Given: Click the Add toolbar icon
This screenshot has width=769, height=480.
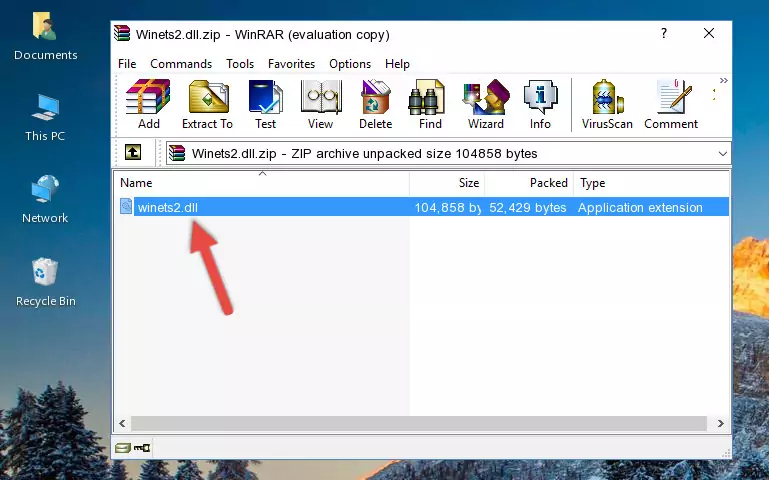Looking at the screenshot, I should [148, 104].
